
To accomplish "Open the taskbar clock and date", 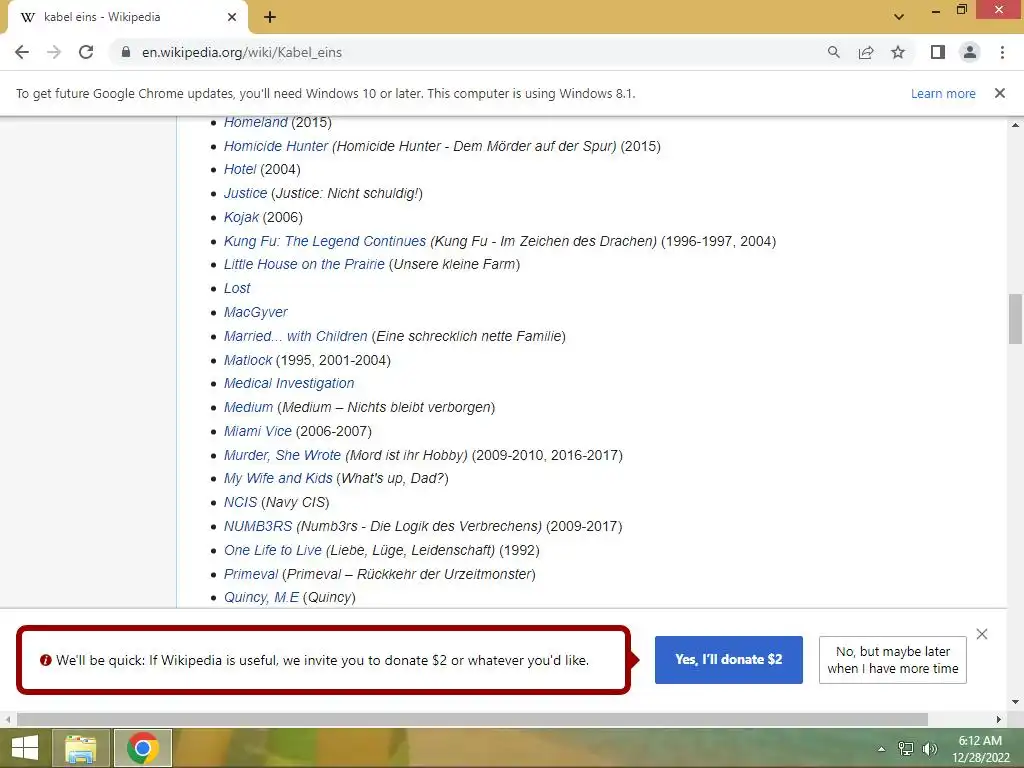I will click(x=980, y=749).
